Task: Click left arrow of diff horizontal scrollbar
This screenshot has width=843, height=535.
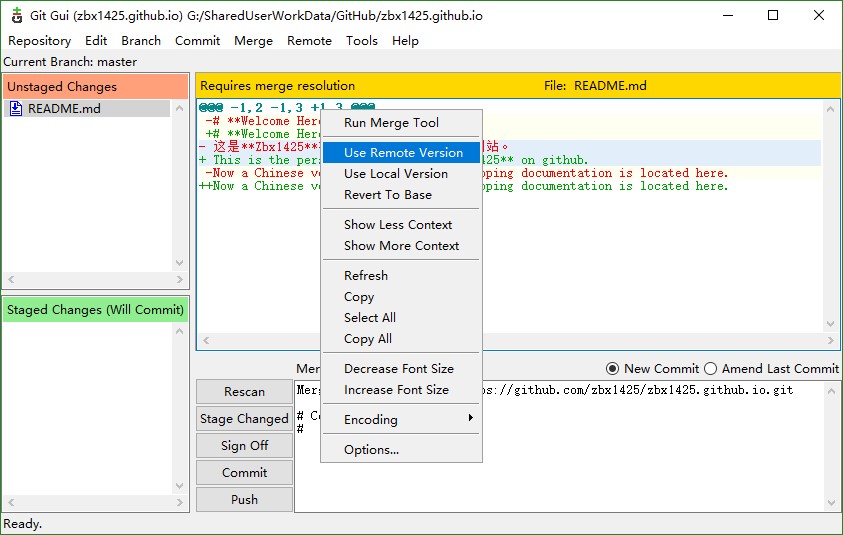Action: (206, 340)
